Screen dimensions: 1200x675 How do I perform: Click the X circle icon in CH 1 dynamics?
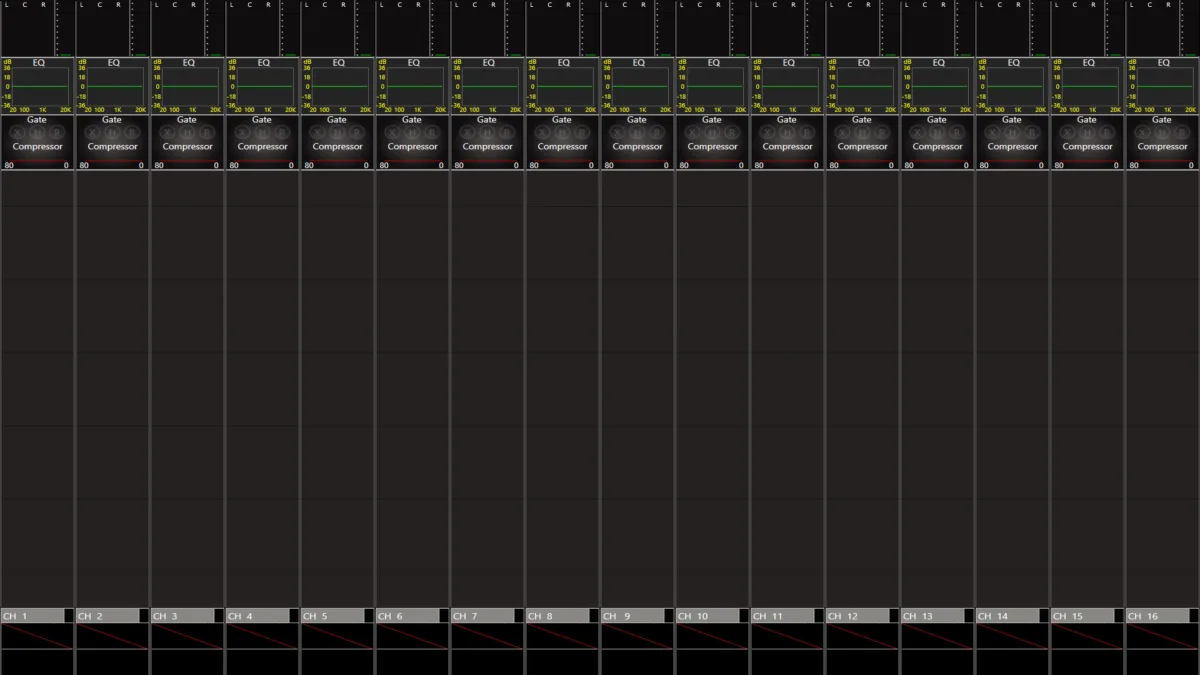pyautogui.click(x=18, y=133)
